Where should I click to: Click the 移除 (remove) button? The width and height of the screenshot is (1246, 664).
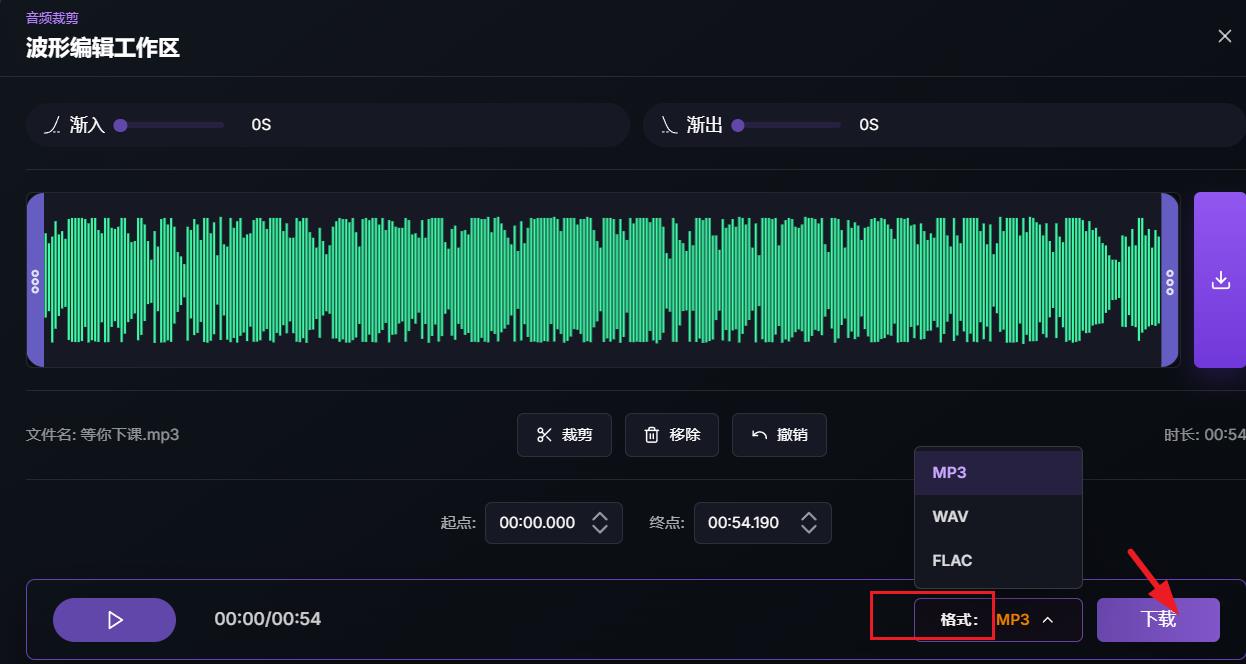pyautogui.click(x=672, y=435)
